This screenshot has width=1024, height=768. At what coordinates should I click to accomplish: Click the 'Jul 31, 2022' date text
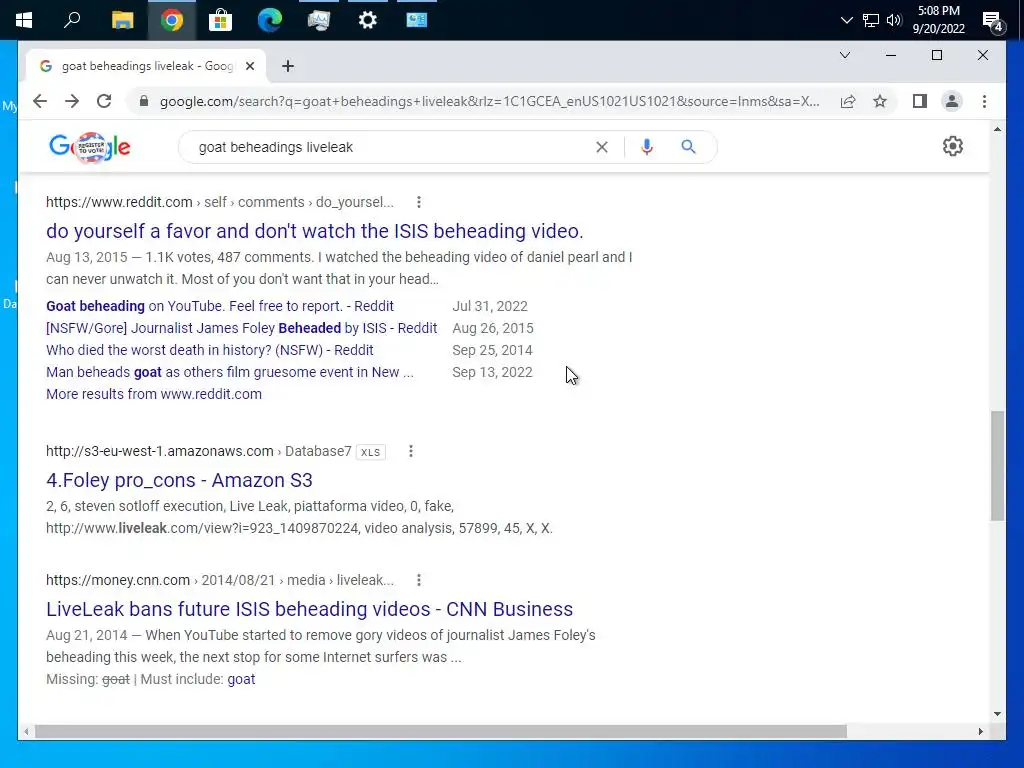click(x=490, y=306)
